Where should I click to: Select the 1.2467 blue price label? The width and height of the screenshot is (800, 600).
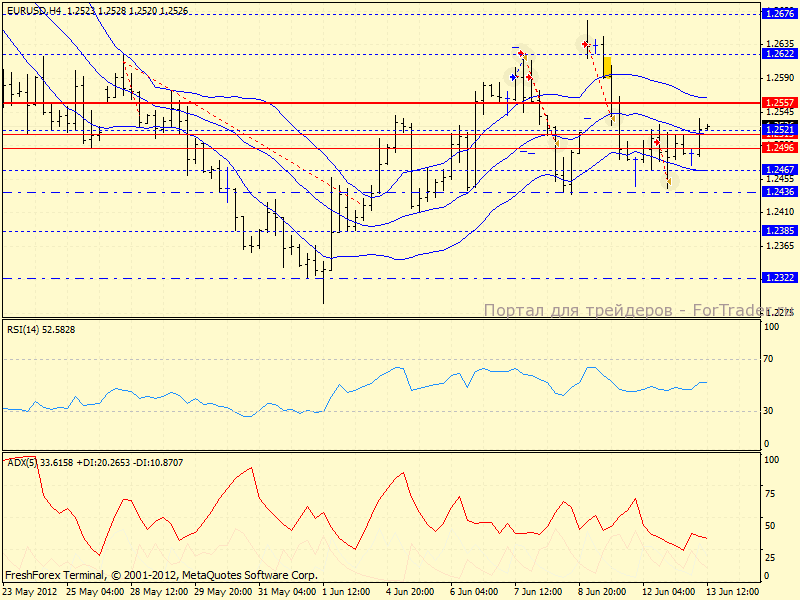tap(779, 170)
